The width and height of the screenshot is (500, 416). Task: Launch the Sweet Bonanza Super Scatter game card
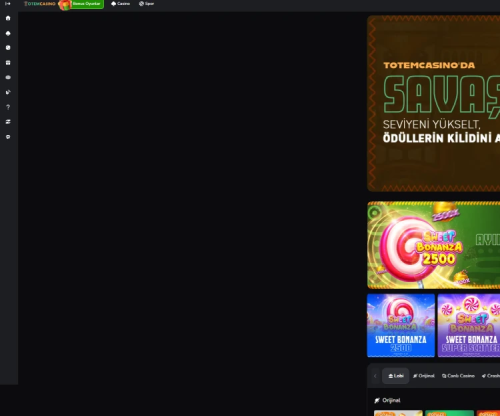pos(469,325)
